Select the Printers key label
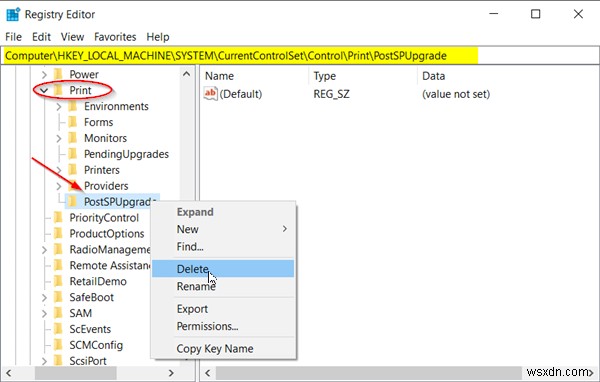The width and height of the screenshot is (600, 382). point(102,170)
